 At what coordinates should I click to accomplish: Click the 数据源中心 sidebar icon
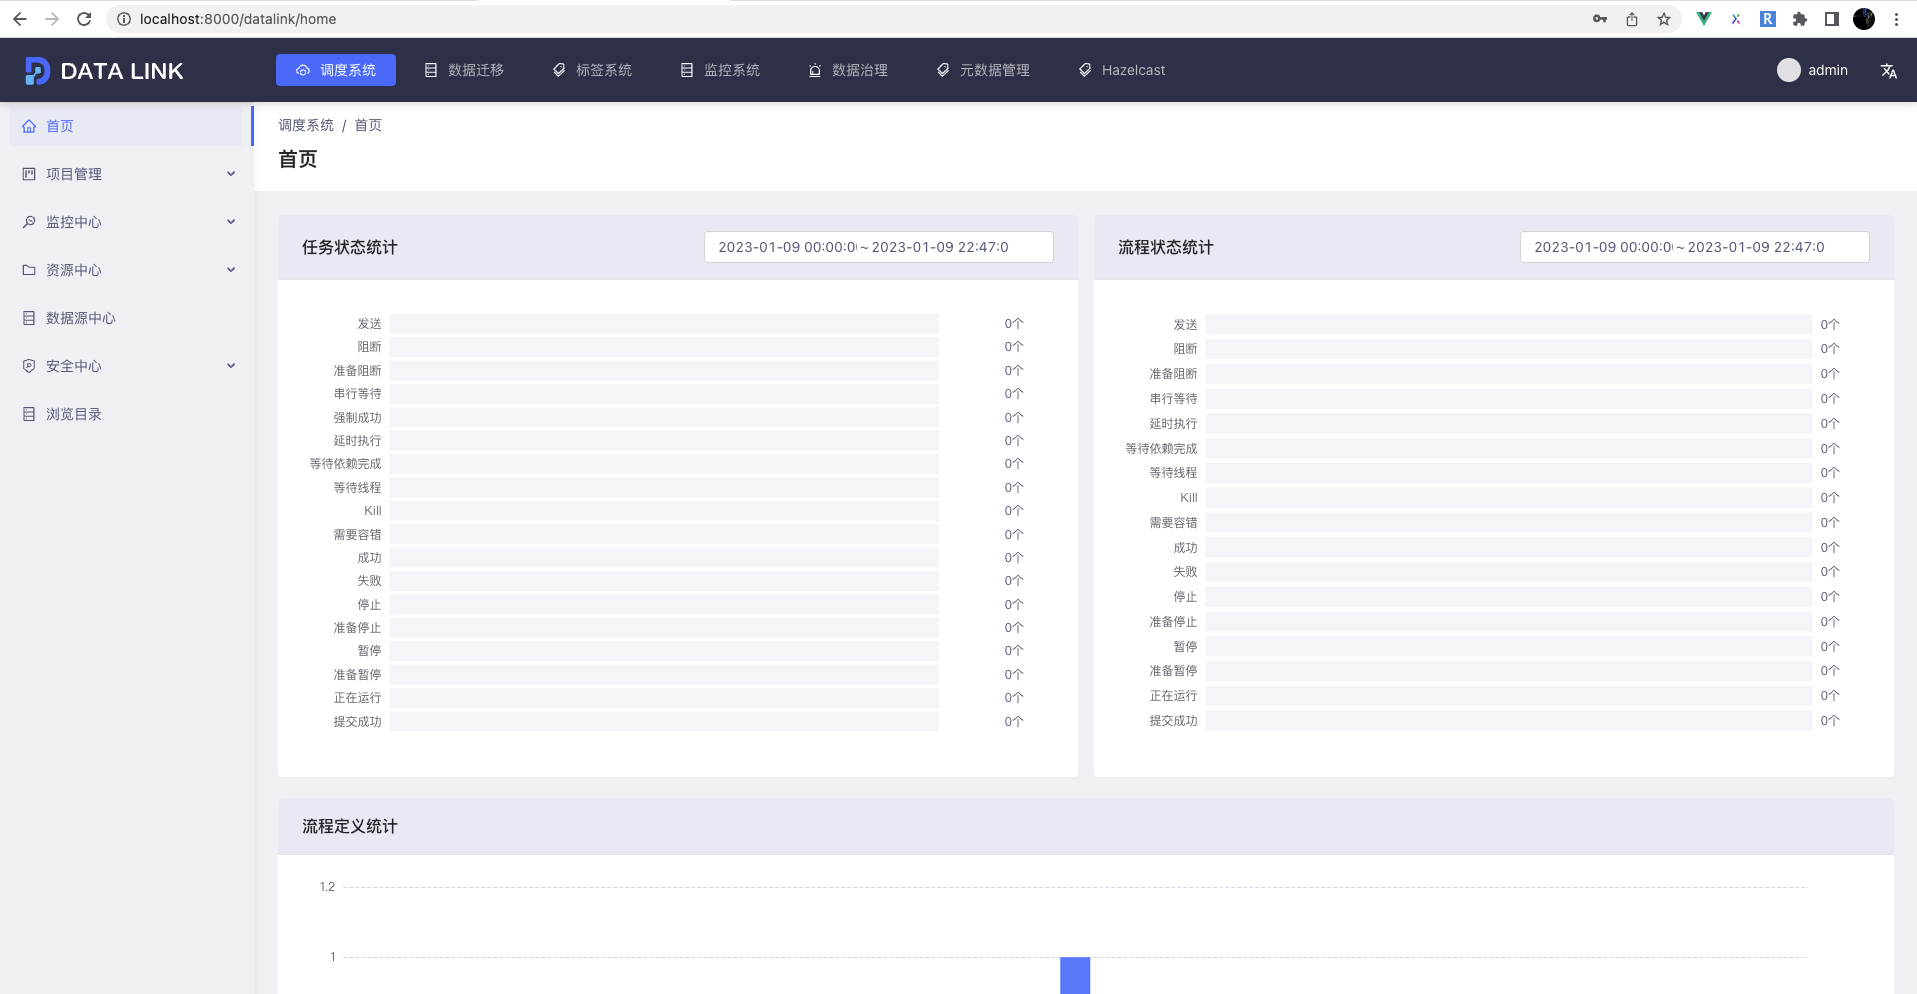click(x=29, y=318)
